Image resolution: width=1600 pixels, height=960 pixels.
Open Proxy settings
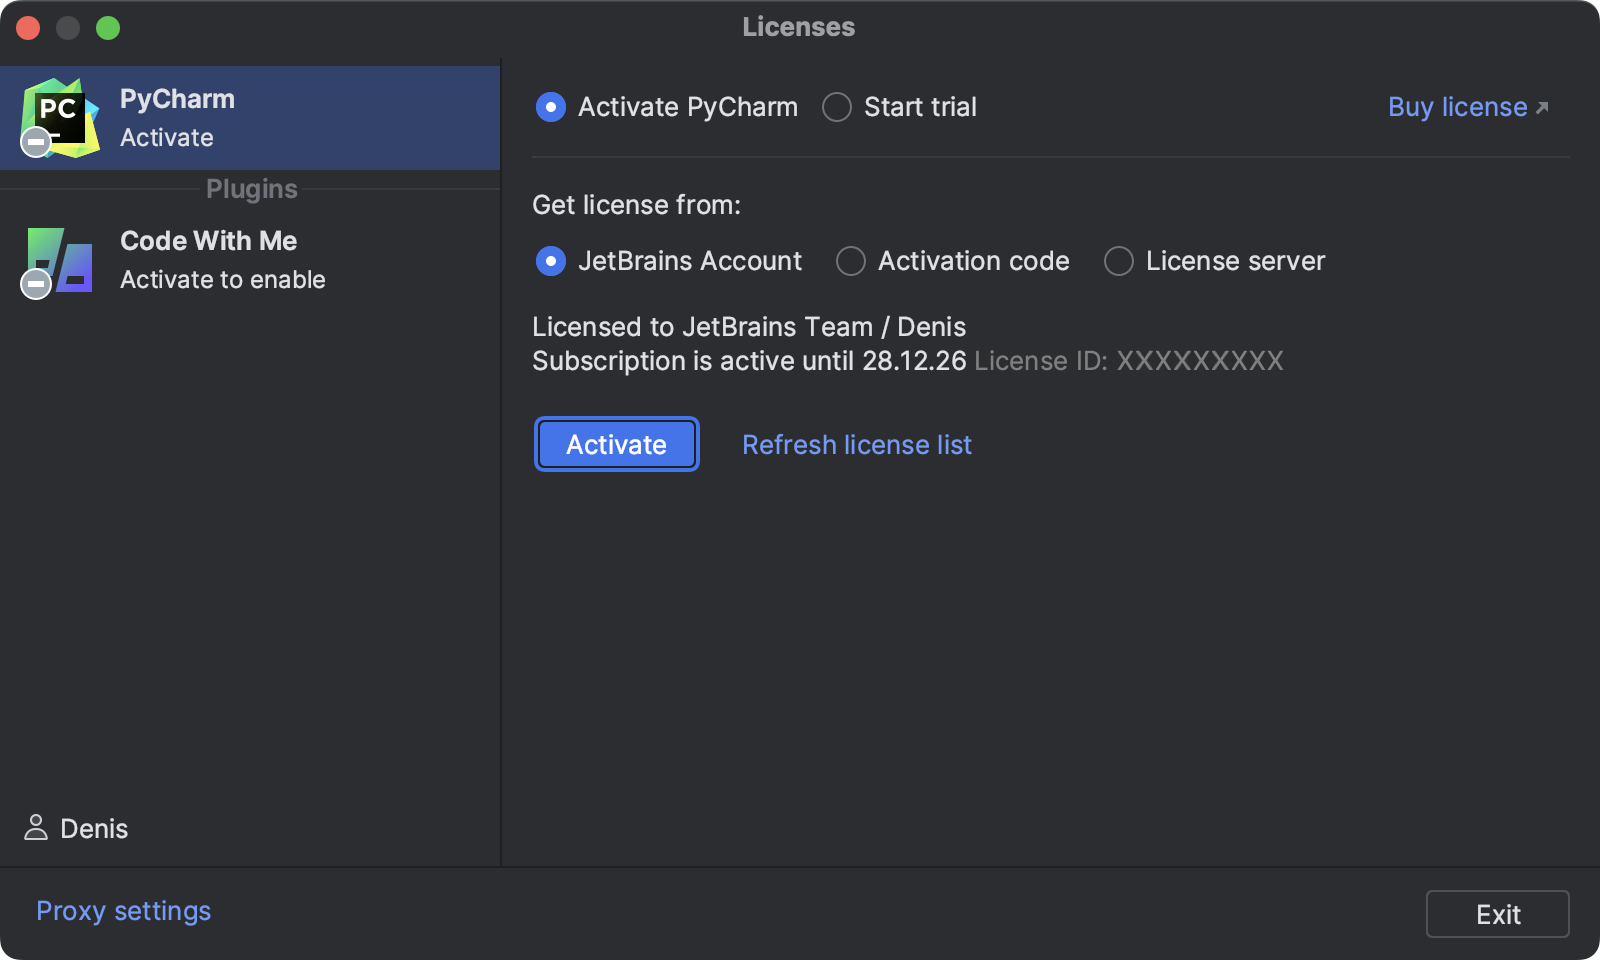[x=122, y=910]
